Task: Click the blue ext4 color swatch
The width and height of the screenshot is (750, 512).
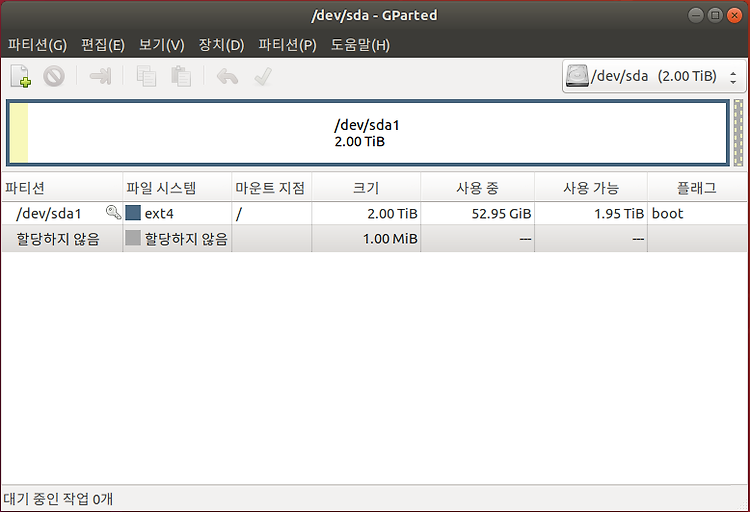Action: 132,213
